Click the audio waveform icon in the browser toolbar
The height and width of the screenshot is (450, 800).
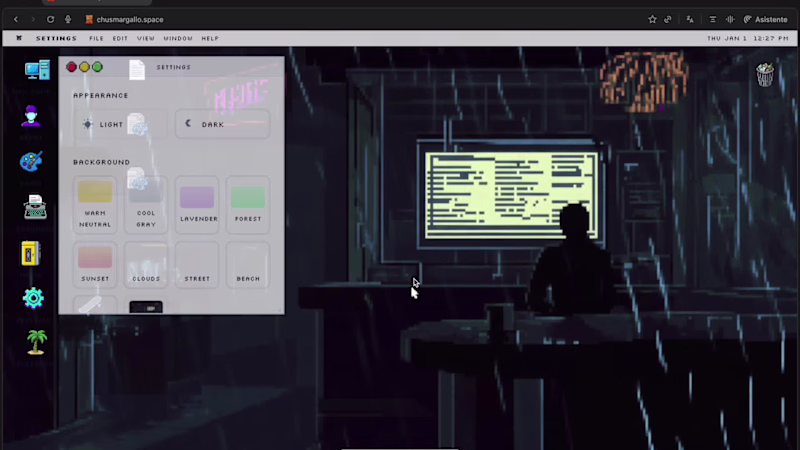click(x=730, y=19)
